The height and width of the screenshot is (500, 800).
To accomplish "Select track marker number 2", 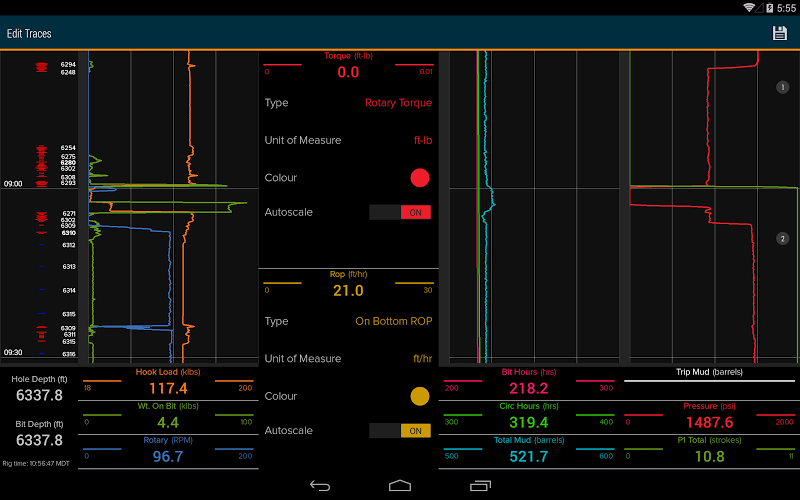I will pos(782,238).
